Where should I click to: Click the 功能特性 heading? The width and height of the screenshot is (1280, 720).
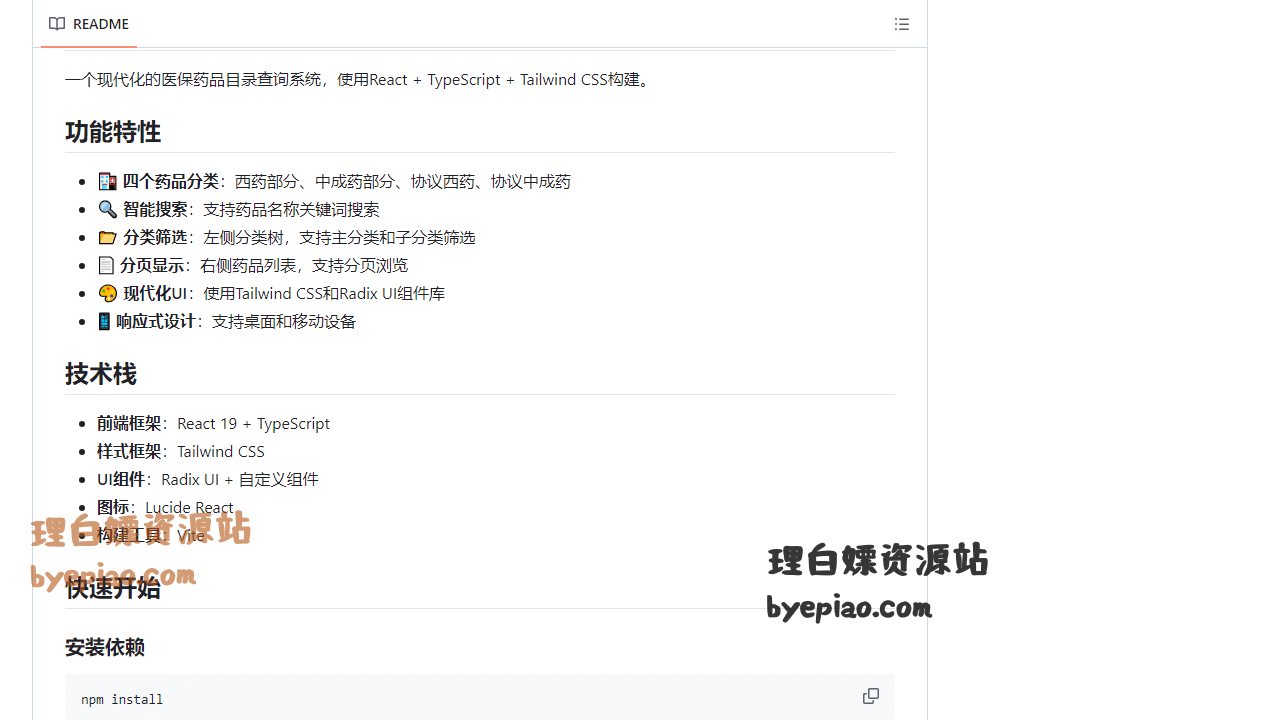point(113,132)
